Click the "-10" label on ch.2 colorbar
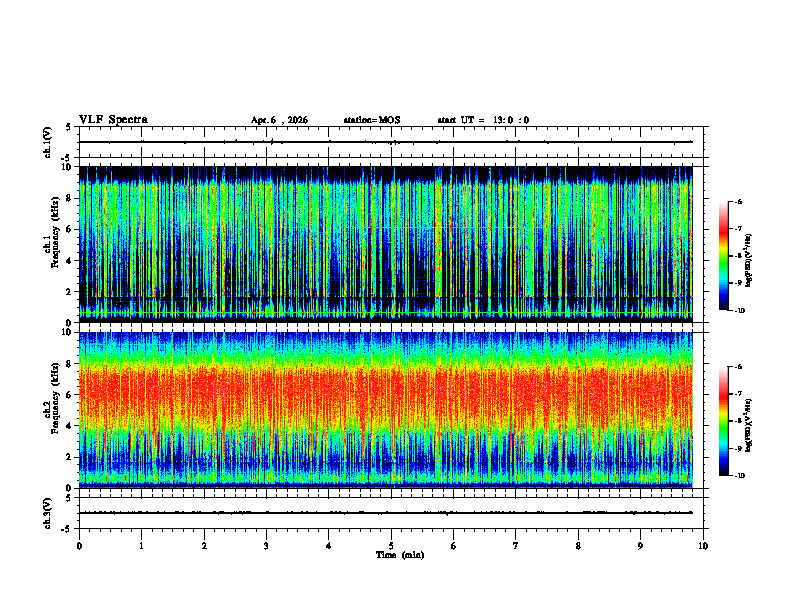This screenshot has height=612, width=792. (x=739, y=476)
